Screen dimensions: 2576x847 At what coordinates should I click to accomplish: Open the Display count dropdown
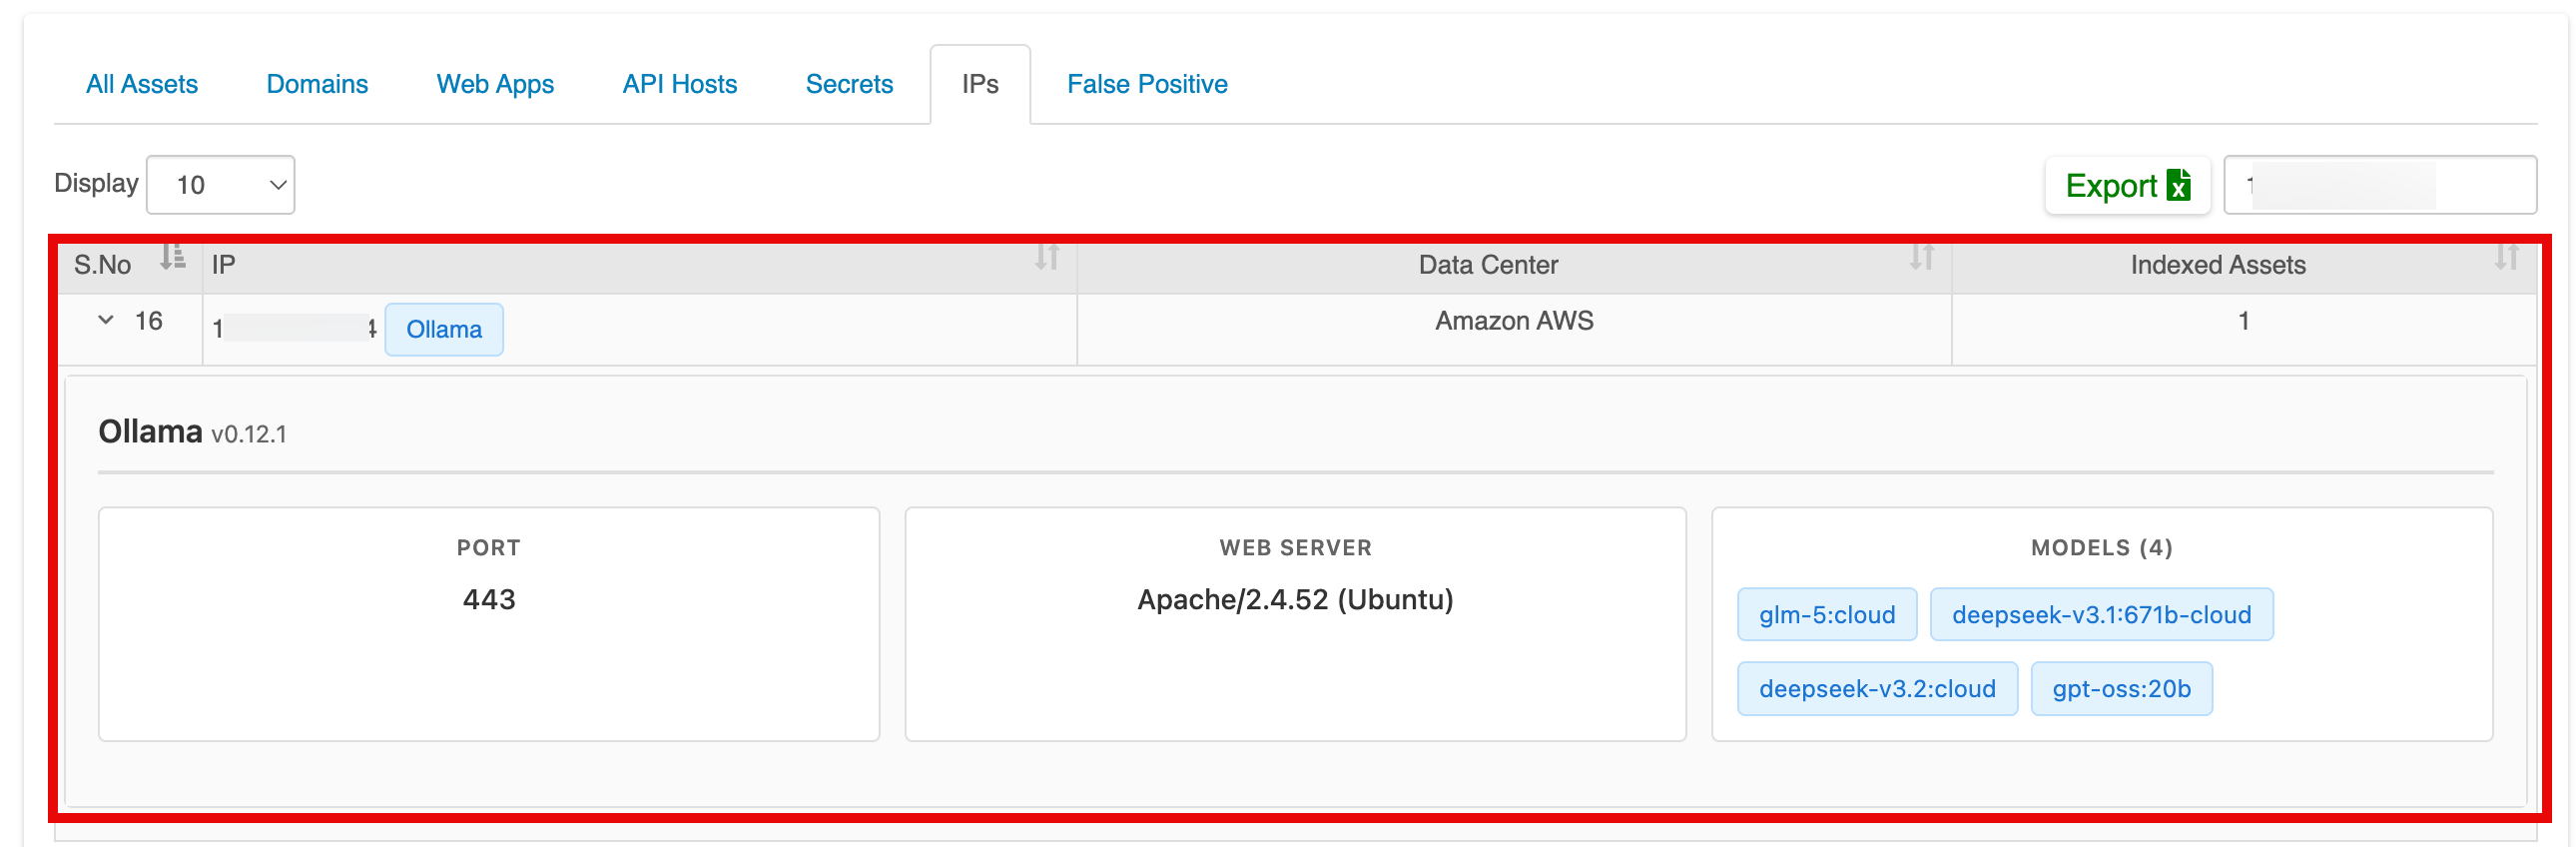click(221, 185)
